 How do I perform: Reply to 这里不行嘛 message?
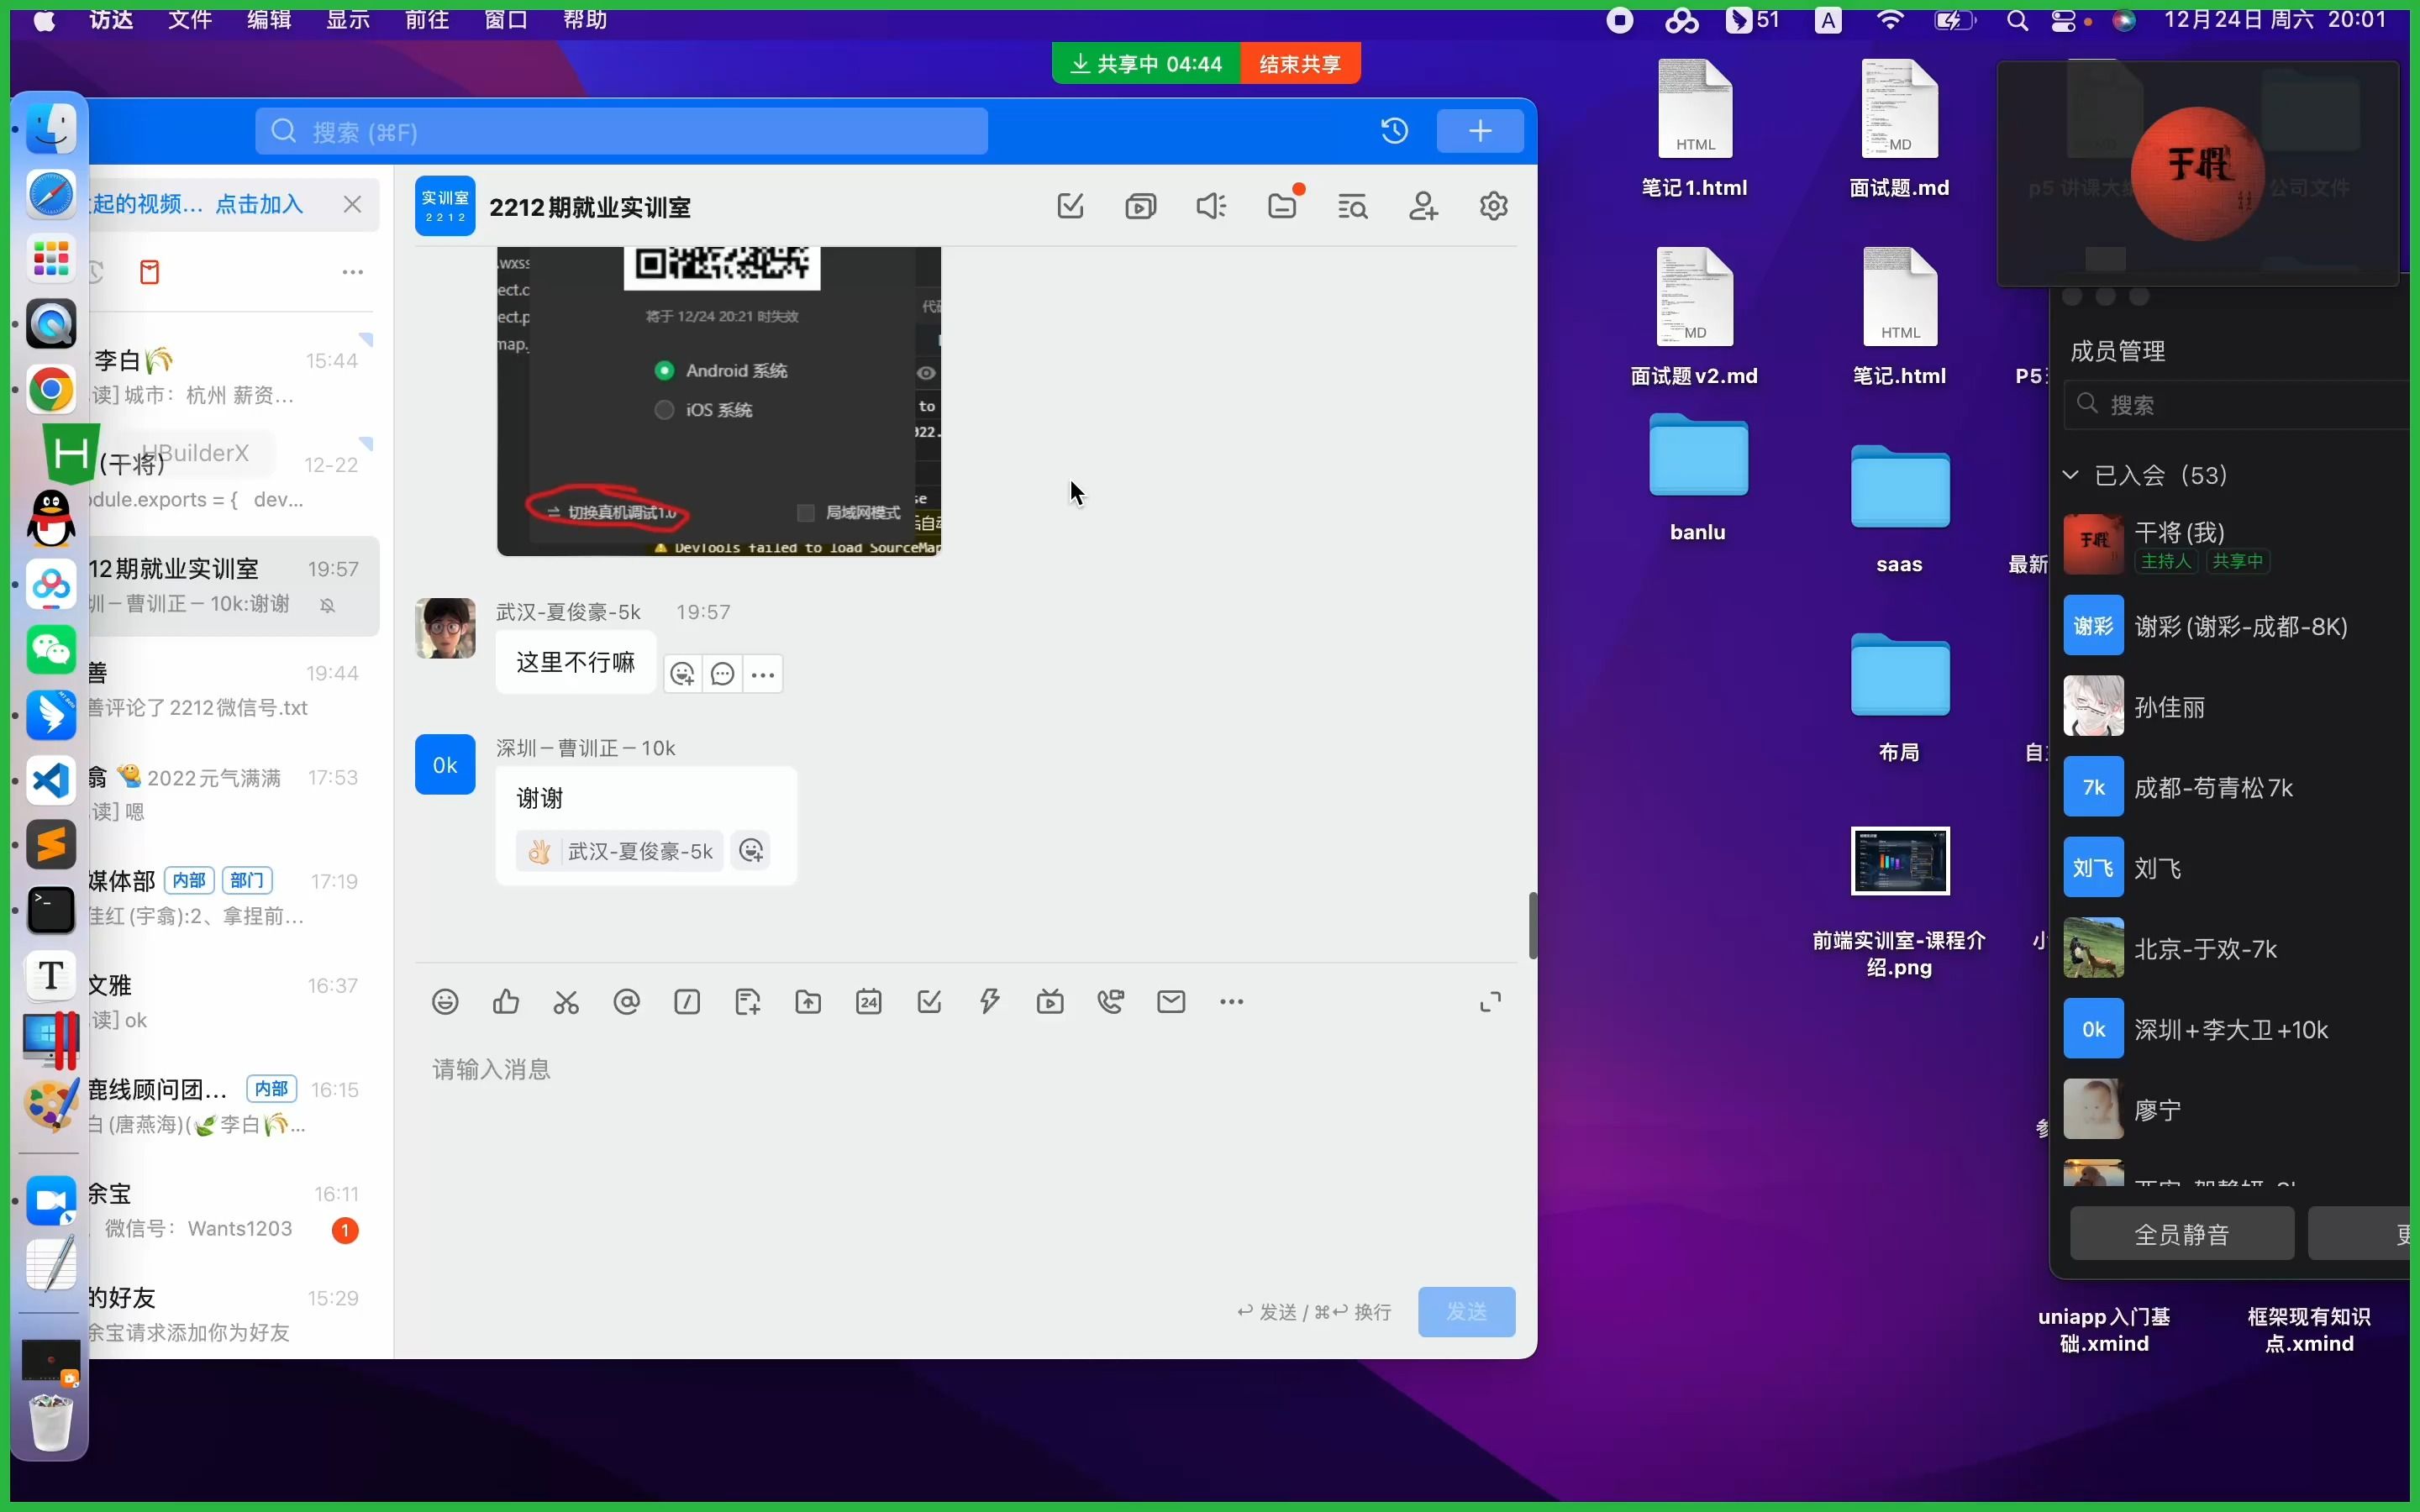(x=723, y=674)
